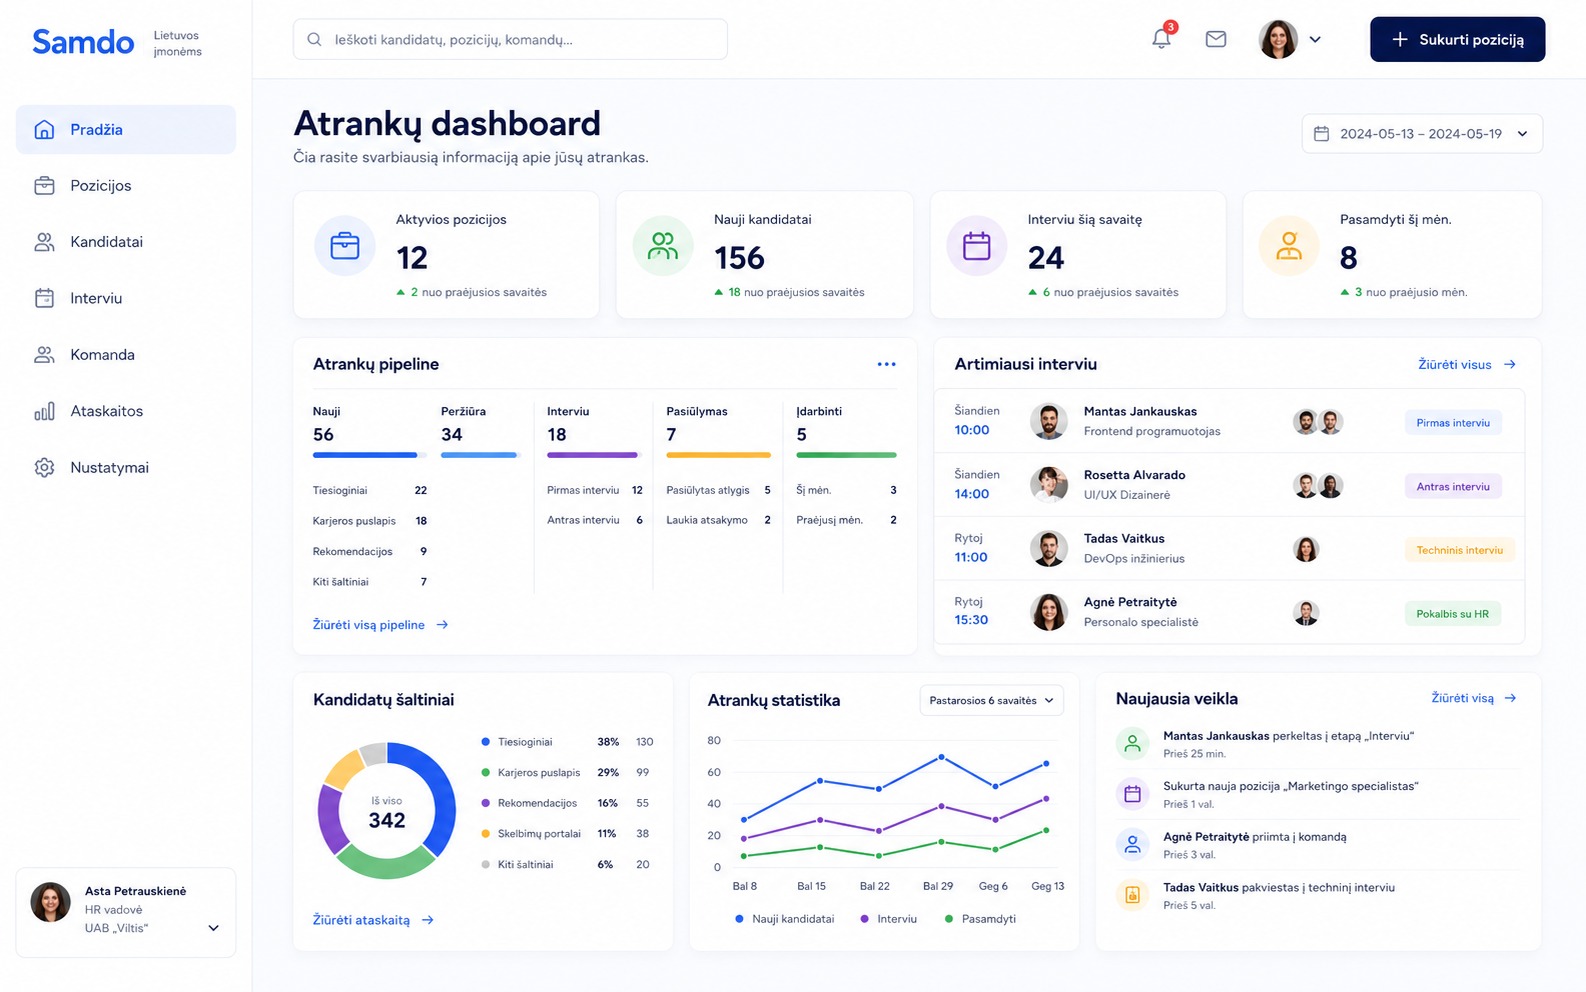Open the notifications bell

(x=1161, y=39)
